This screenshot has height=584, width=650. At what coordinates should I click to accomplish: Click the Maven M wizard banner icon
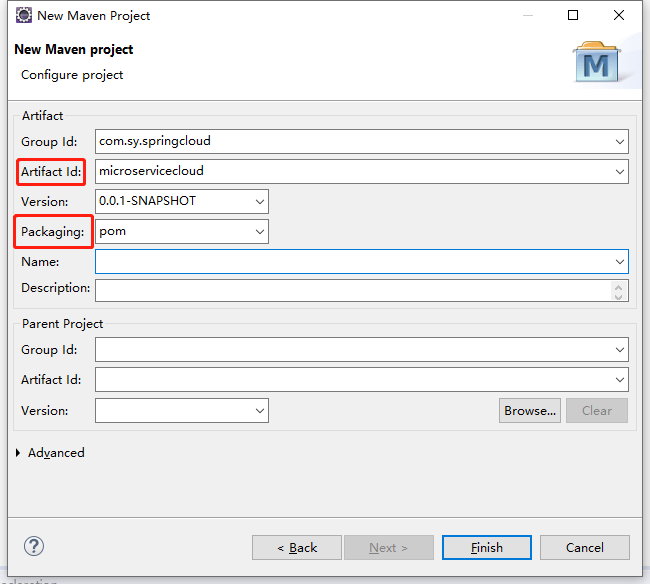coord(597,62)
